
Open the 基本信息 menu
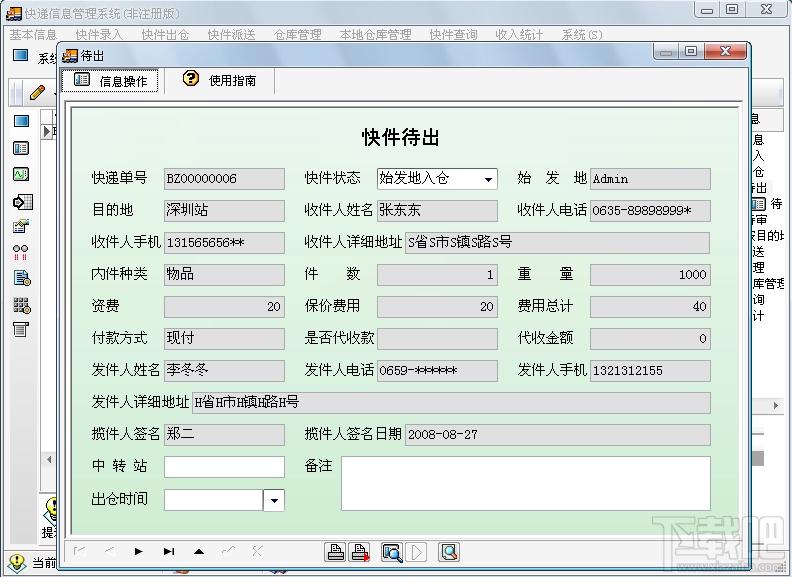coord(33,34)
